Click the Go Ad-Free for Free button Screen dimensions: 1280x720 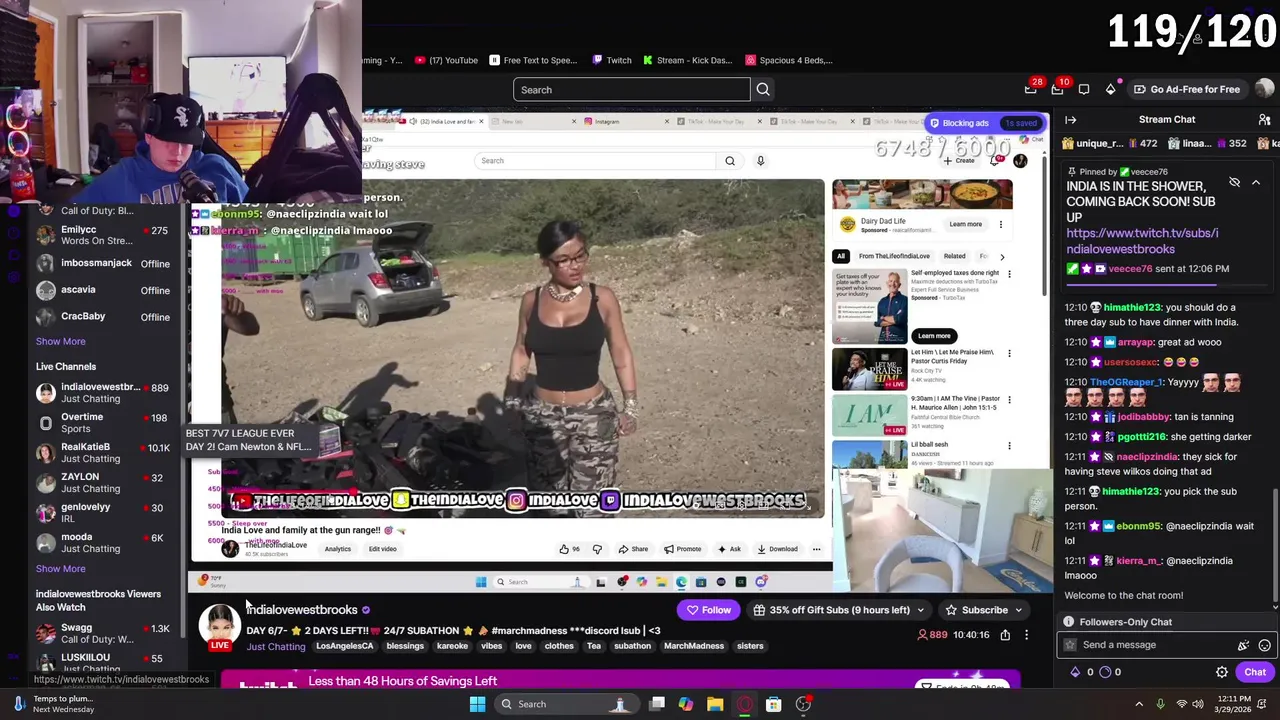point(1186,89)
